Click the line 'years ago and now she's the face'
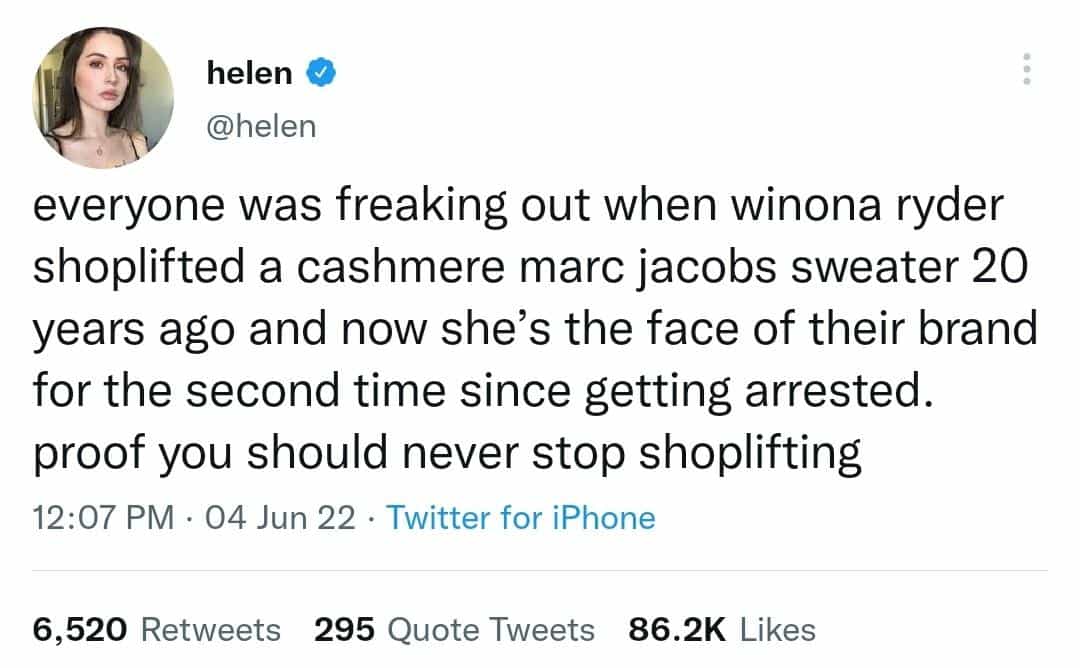This screenshot has width=1080, height=668. click(x=535, y=327)
